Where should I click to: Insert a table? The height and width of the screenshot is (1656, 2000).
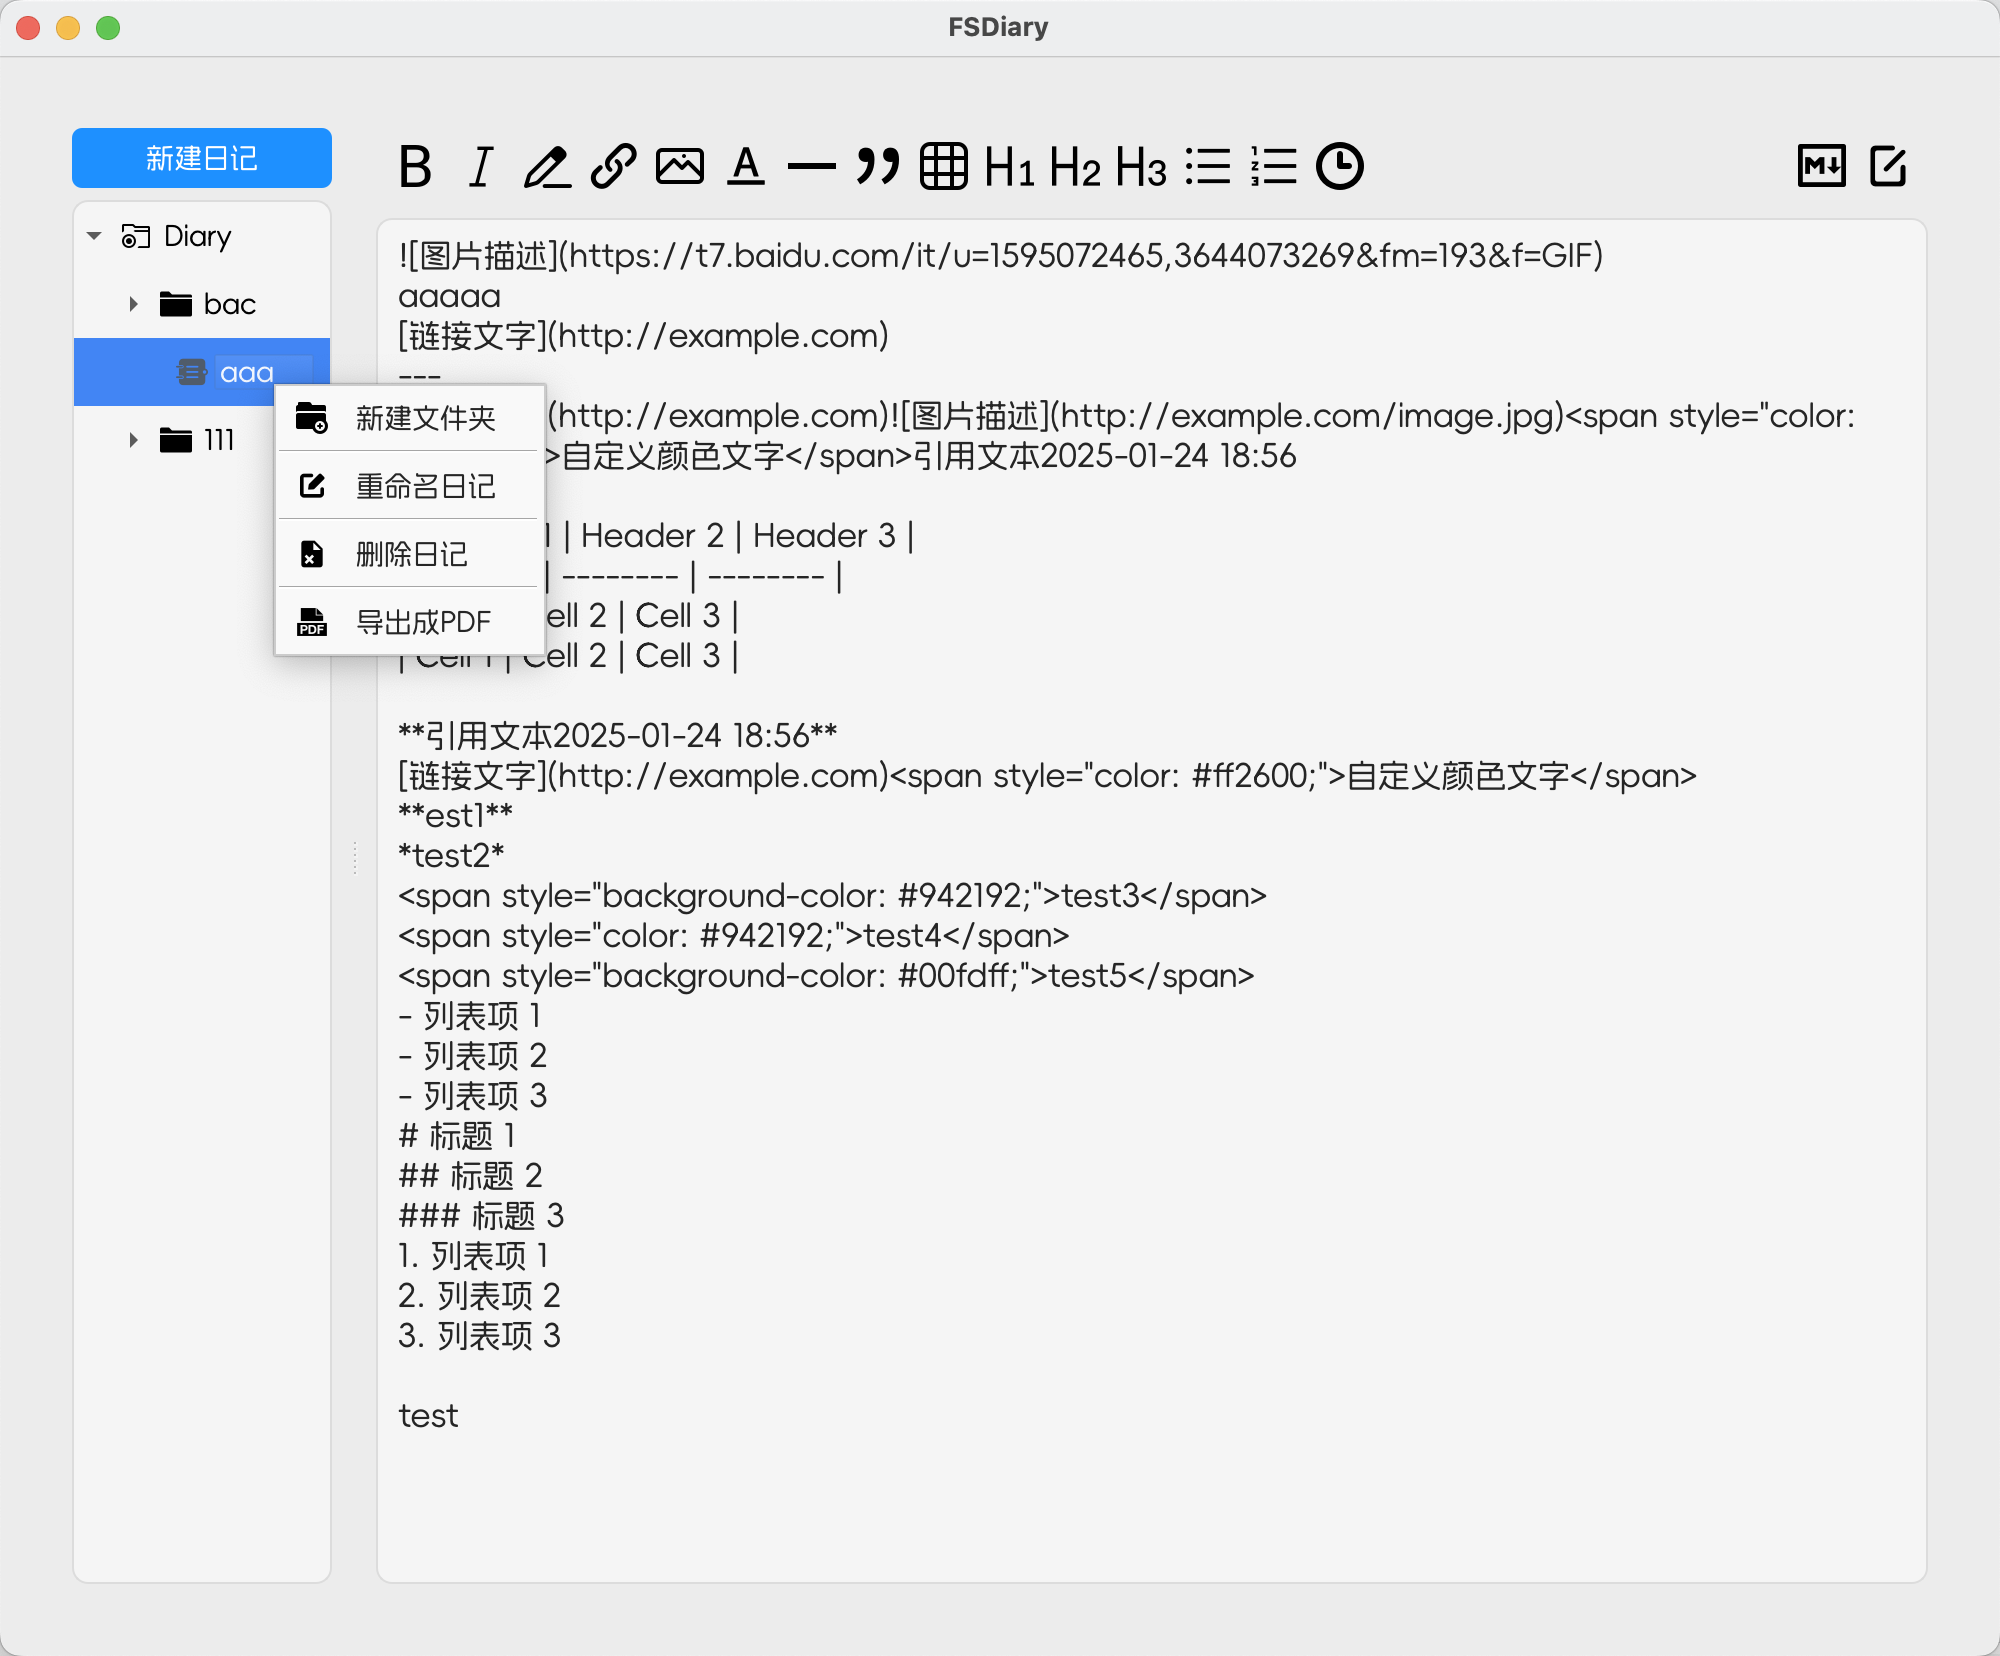[x=941, y=167]
